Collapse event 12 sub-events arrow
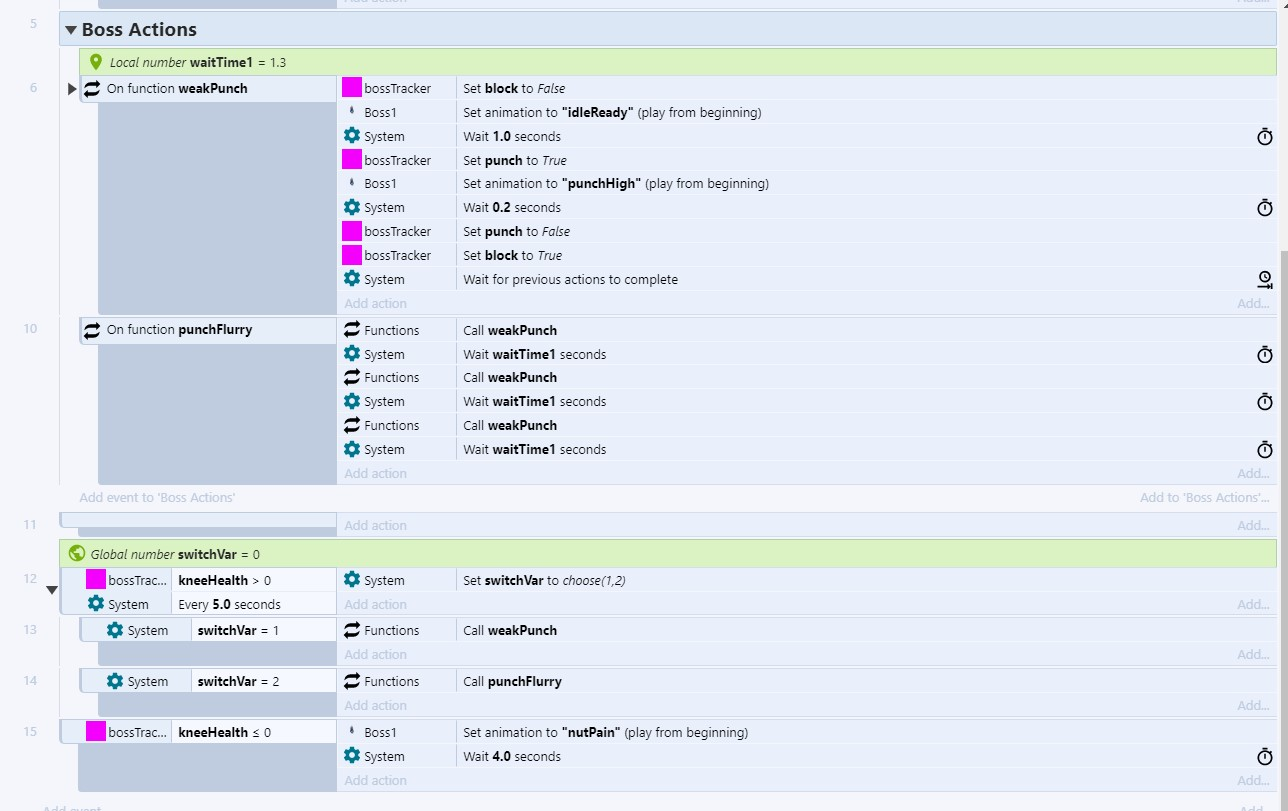This screenshot has width=1288, height=811. tap(52, 591)
